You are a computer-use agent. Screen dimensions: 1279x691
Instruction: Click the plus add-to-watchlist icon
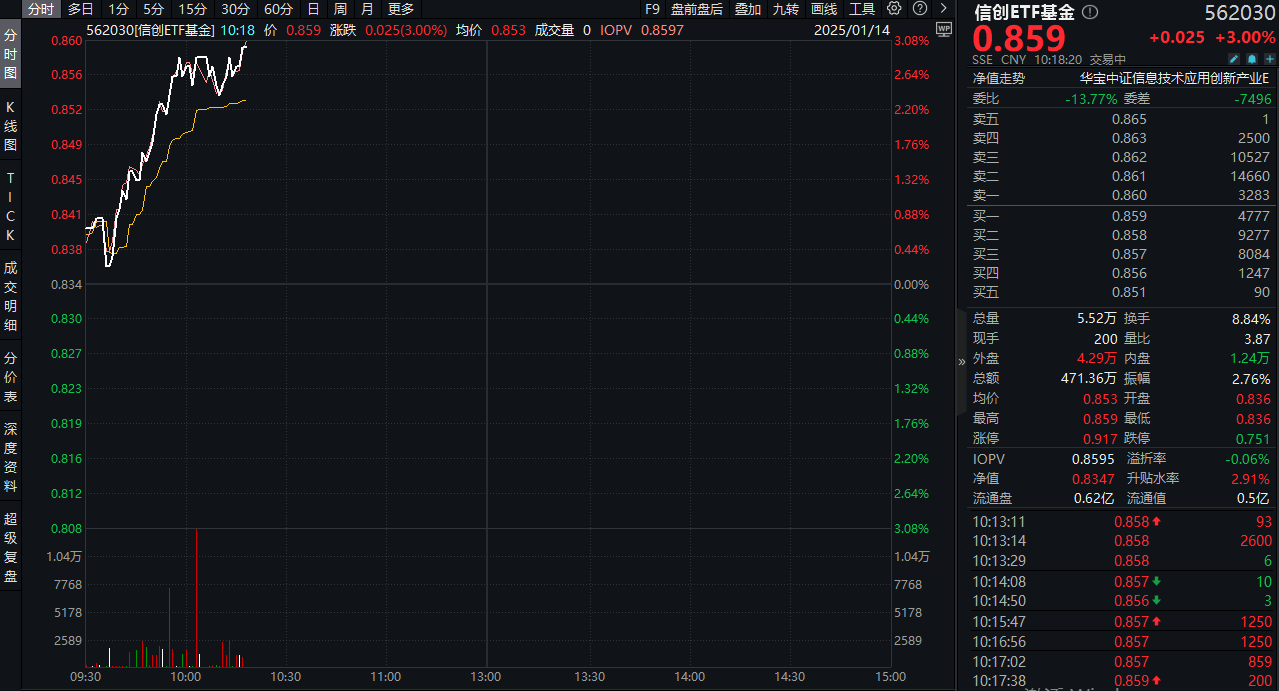point(1269,60)
